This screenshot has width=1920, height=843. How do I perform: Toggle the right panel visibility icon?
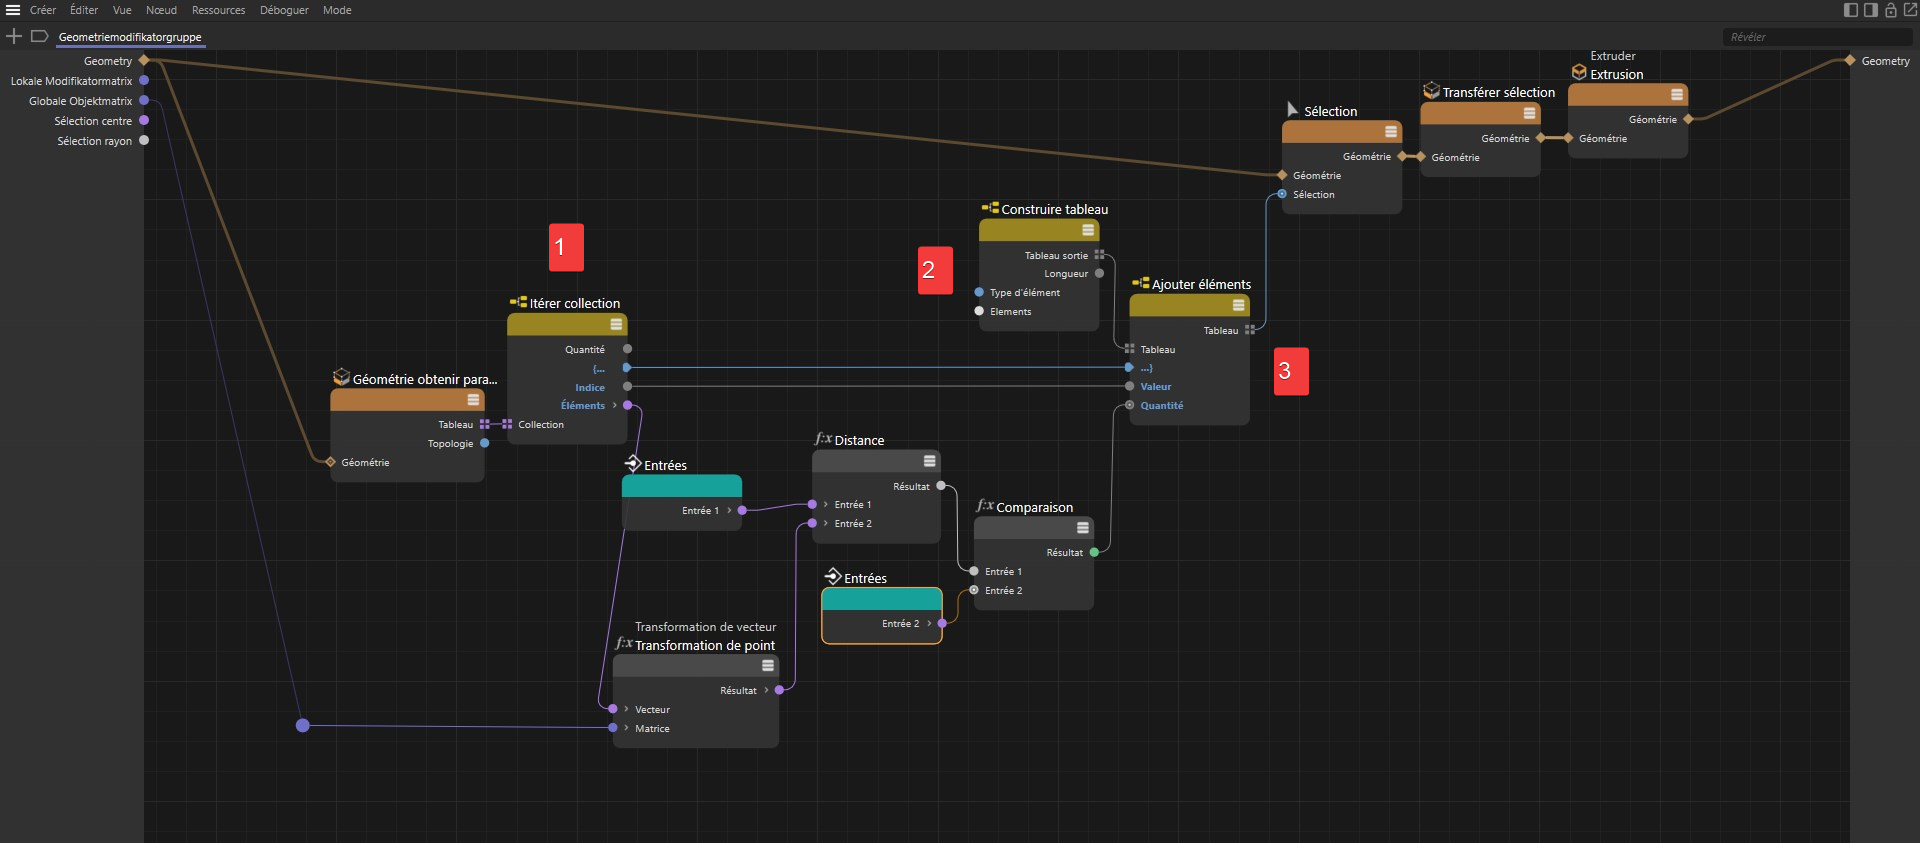(1871, 10)
